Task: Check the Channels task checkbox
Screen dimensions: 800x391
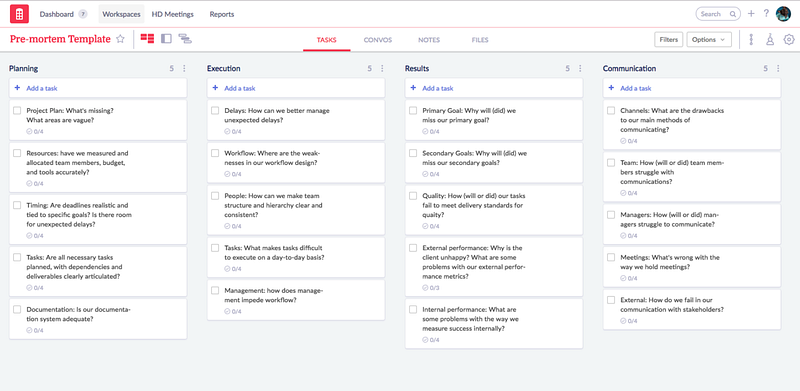Action: 611,110
